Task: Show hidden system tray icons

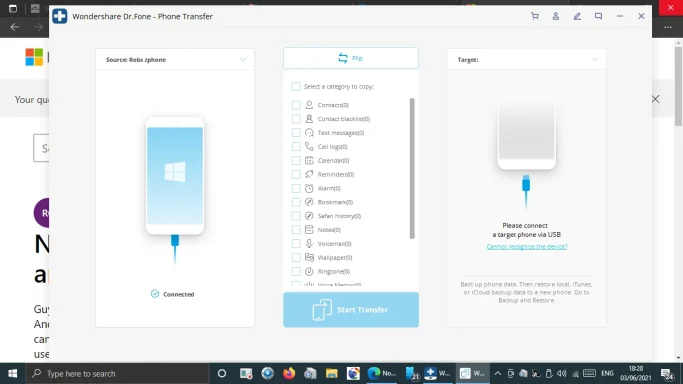Action: [497, 374]
